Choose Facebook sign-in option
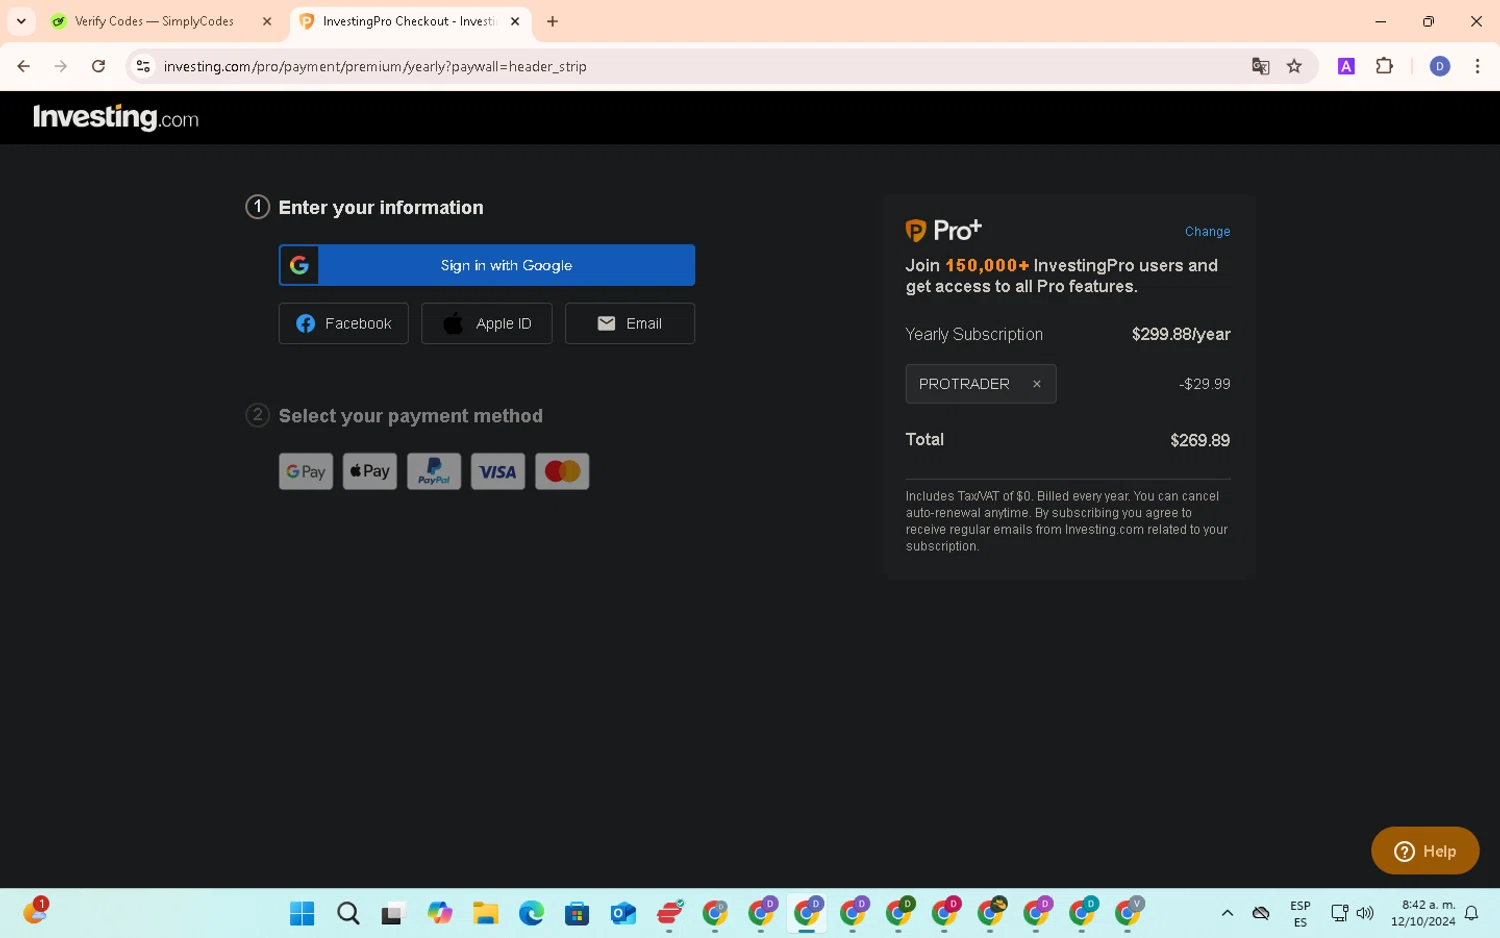This screenshot has height=938, width=1500. coord(343,324)
